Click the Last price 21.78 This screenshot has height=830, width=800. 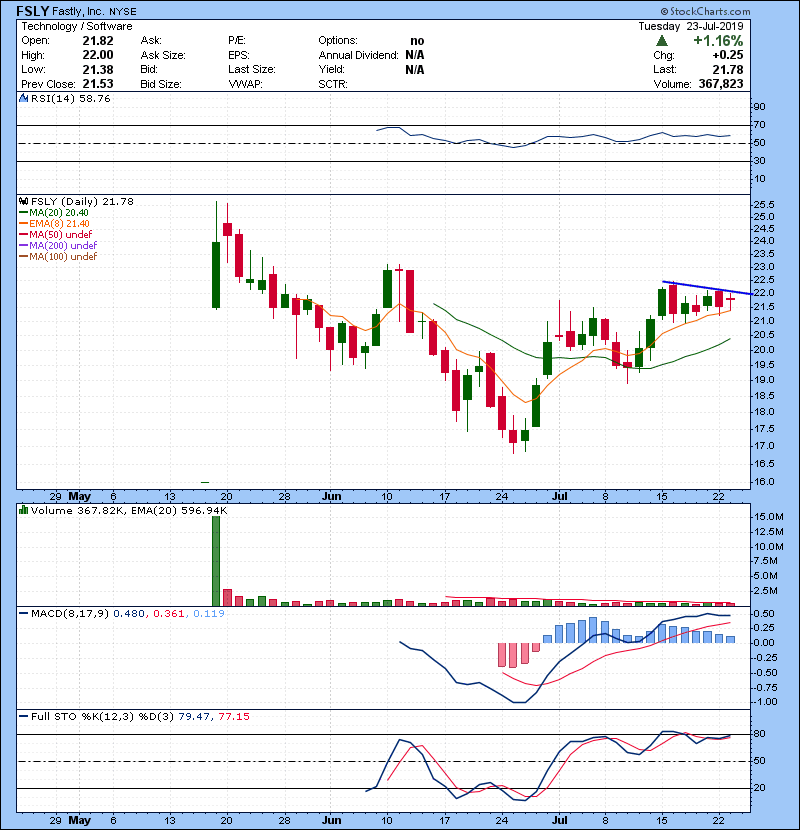pyautogui.click(x=728, y=69)
